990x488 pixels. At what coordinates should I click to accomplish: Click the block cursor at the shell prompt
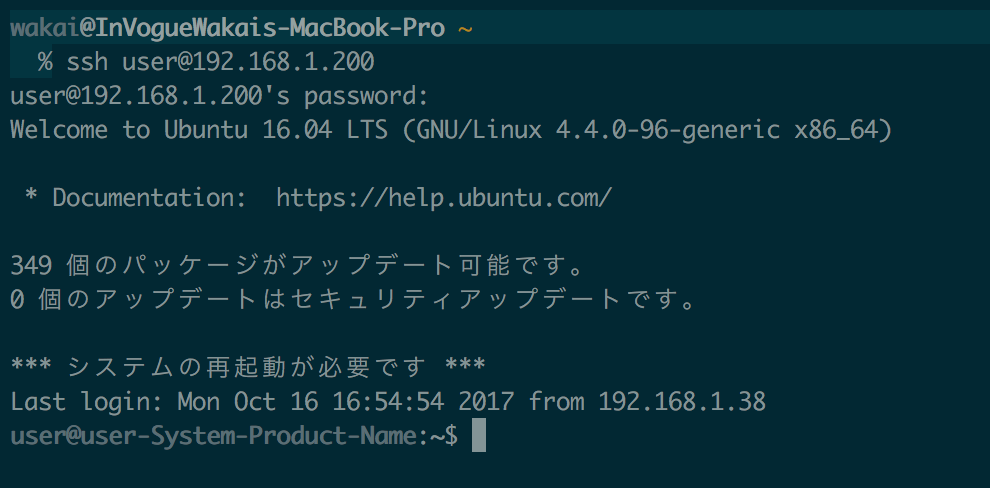tap(479, 436)
